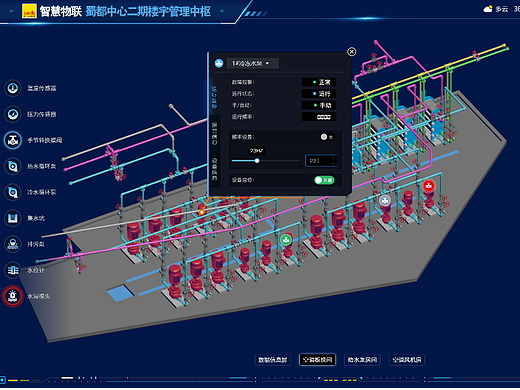Select the 温度传感器 temperature sensor icon
Image resolution: width=520 pixels, height=390 pixels.
coord(13,88)
